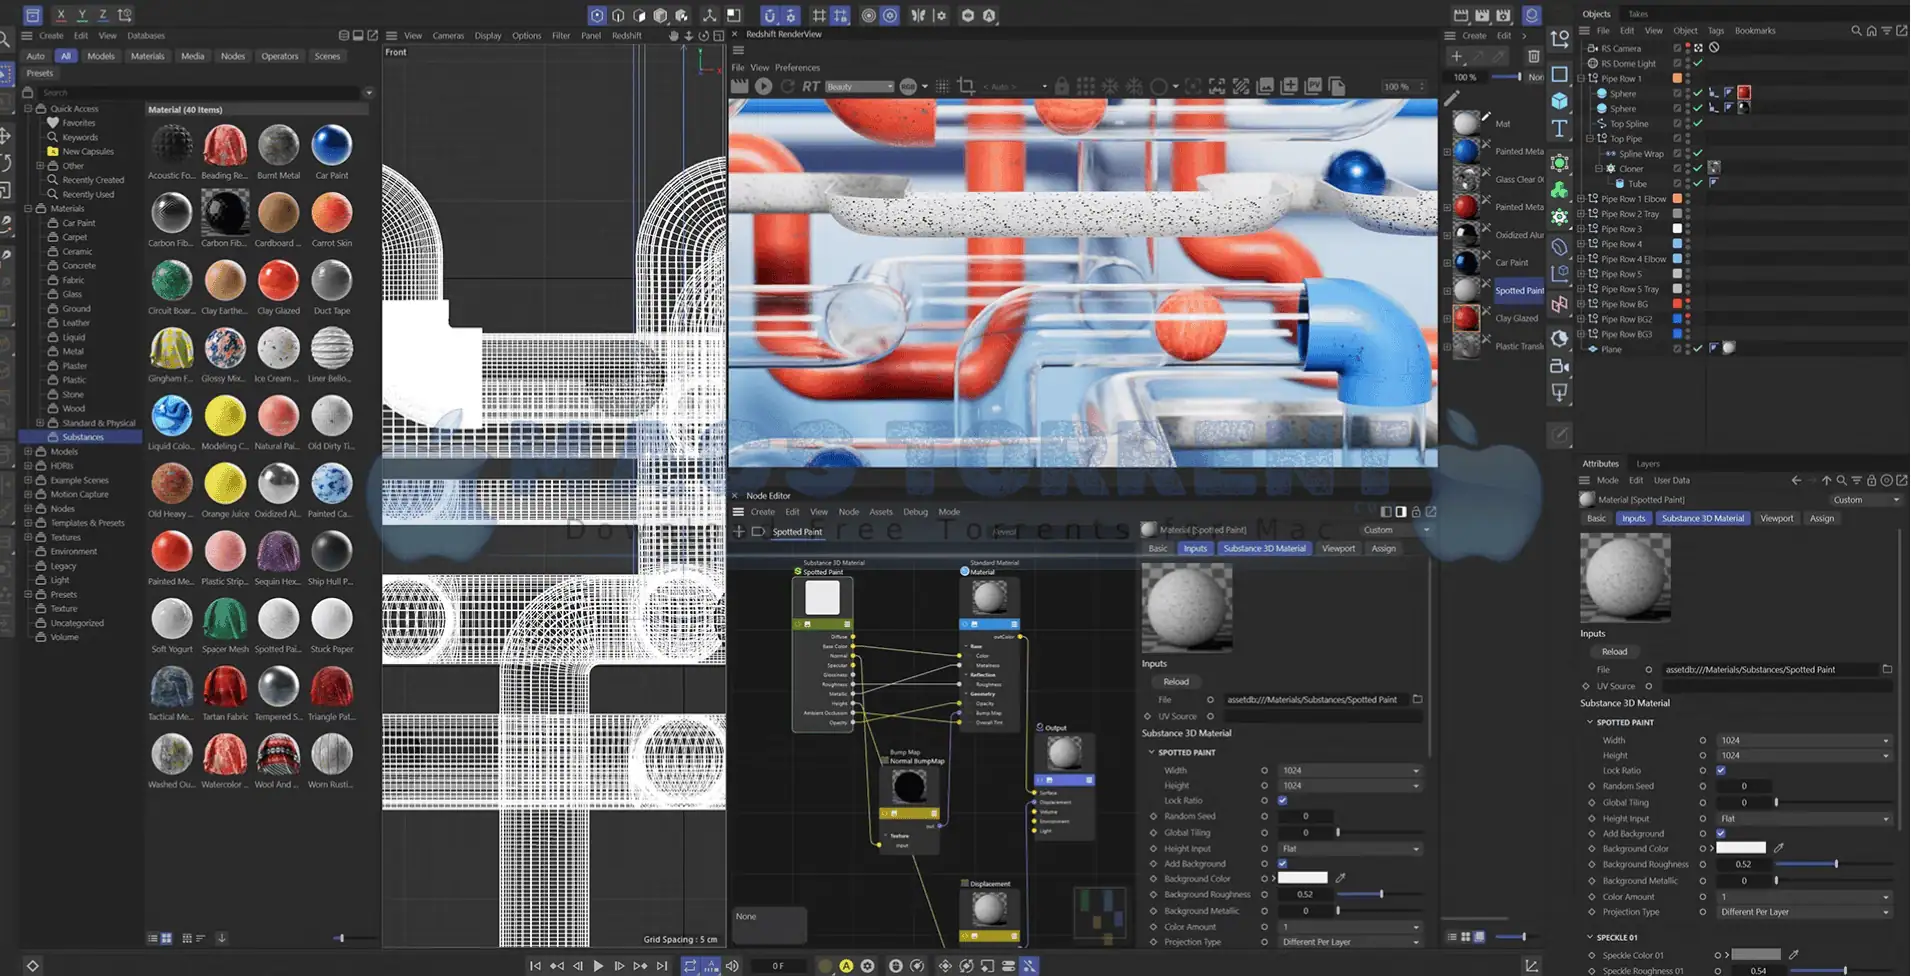Click Speckle Color 01 swatch
Screen dimensions: 1911x976
(1756, 955)
